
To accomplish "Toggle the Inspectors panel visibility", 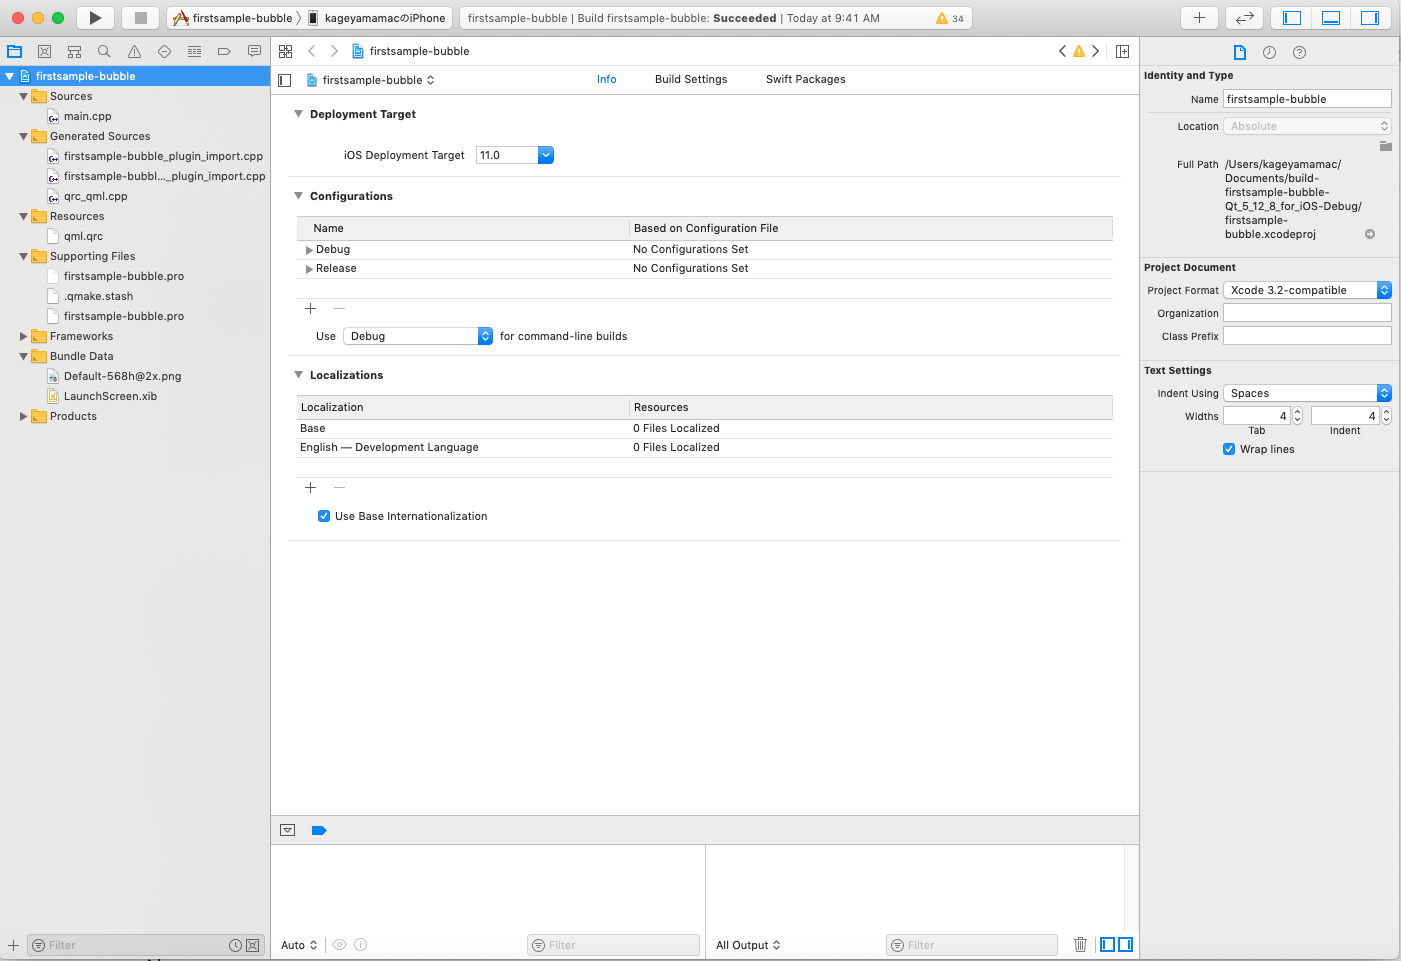I will click(1370, 18).
